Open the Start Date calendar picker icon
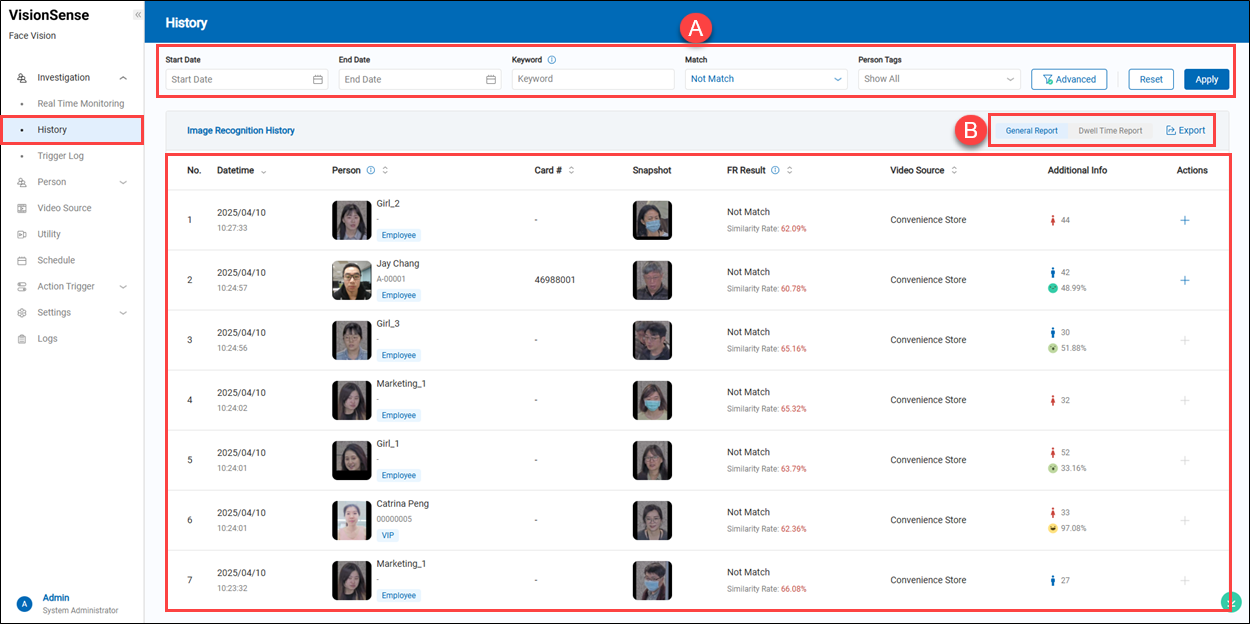1250x624 pixels. click(x=318, y=79)
